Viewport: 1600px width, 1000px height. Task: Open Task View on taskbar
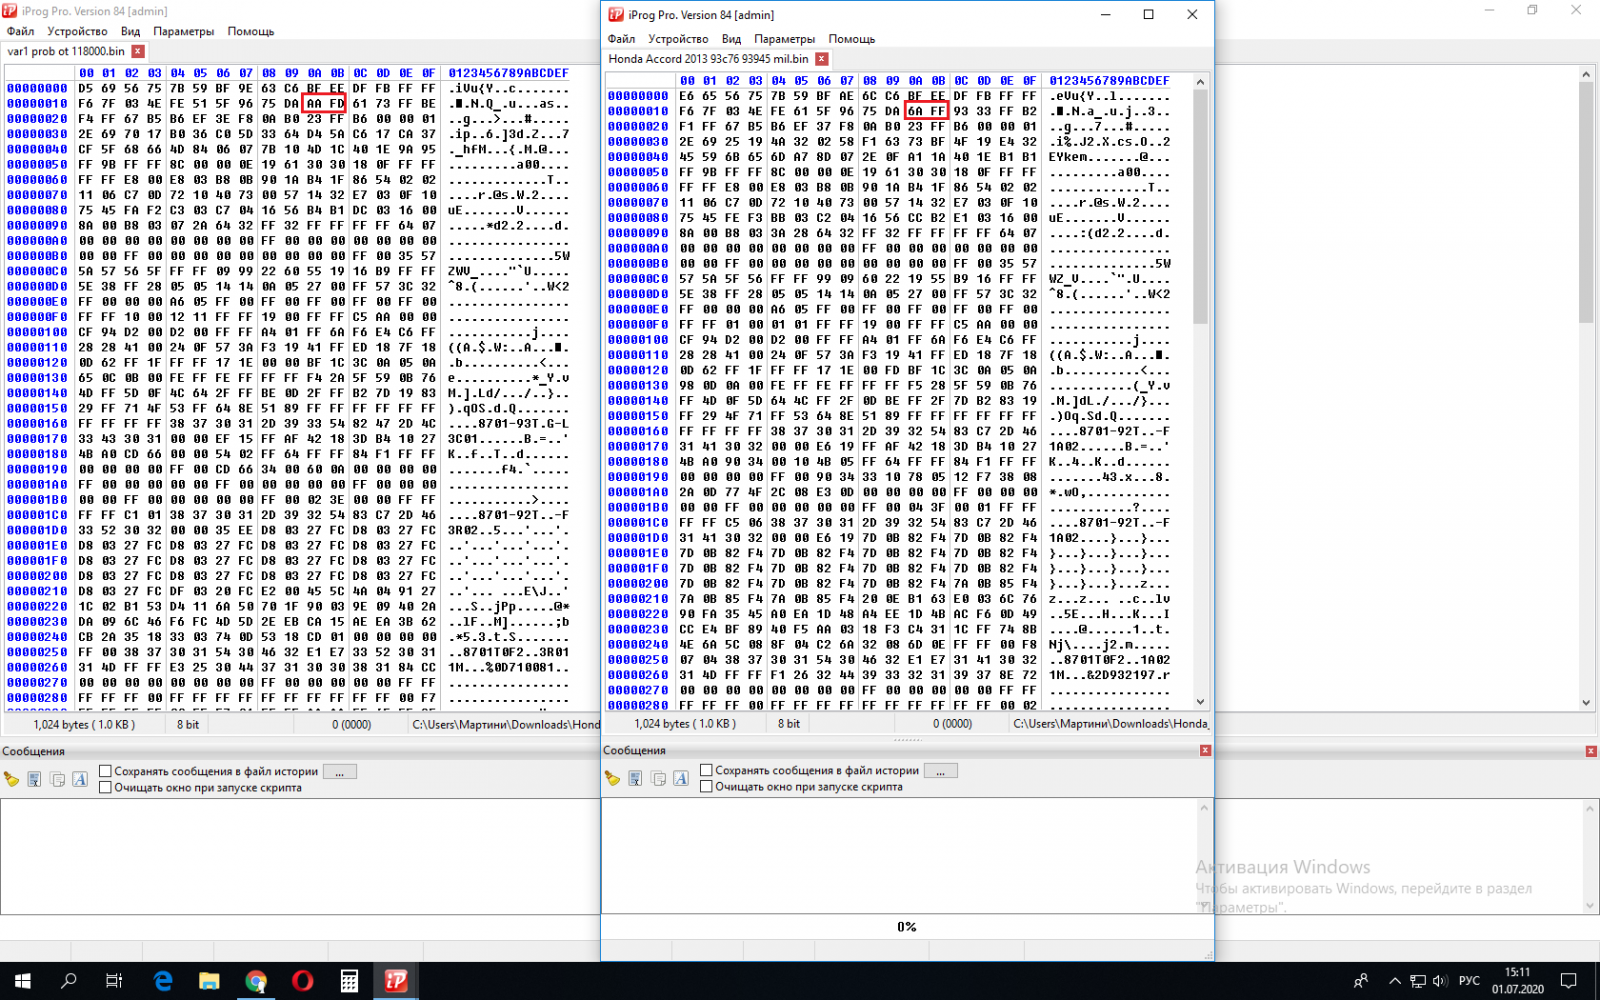tap(114, 981)
